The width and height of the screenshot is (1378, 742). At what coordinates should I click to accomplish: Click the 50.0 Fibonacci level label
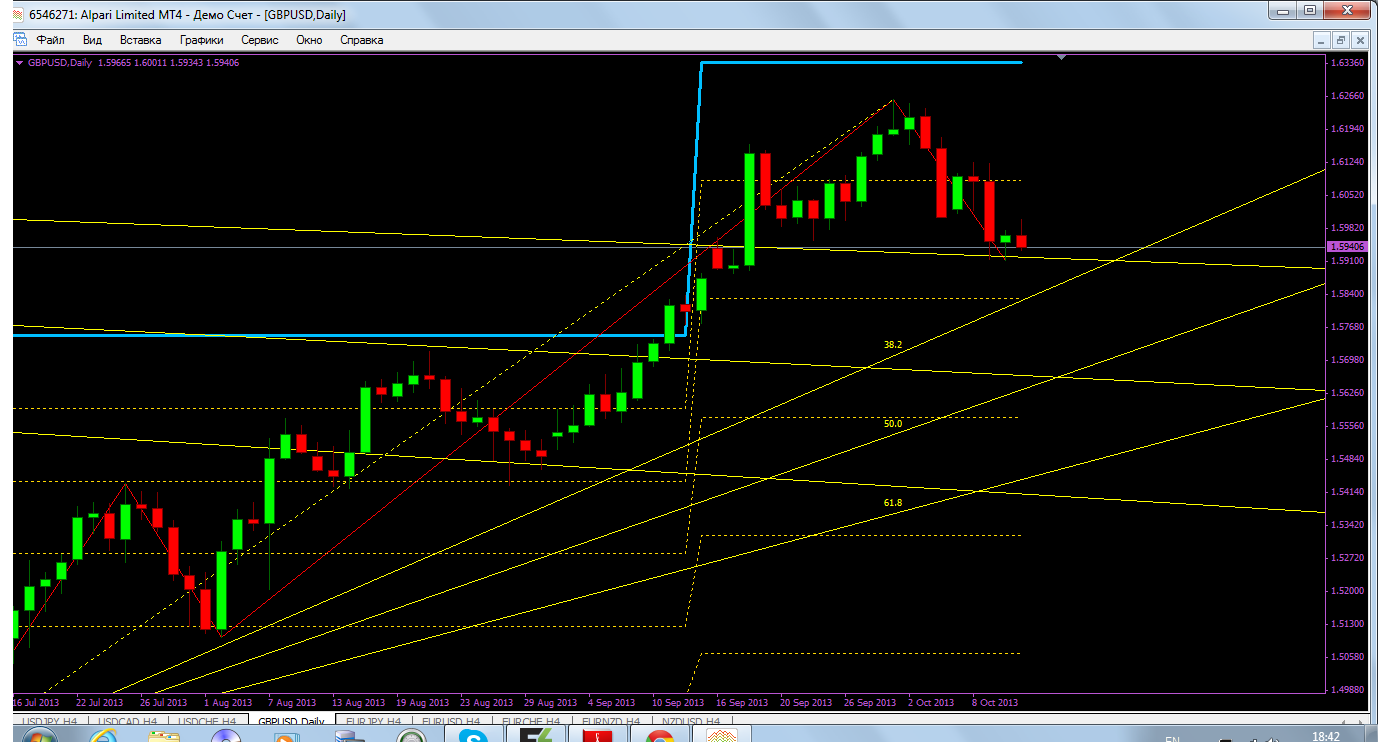[892, 424]
